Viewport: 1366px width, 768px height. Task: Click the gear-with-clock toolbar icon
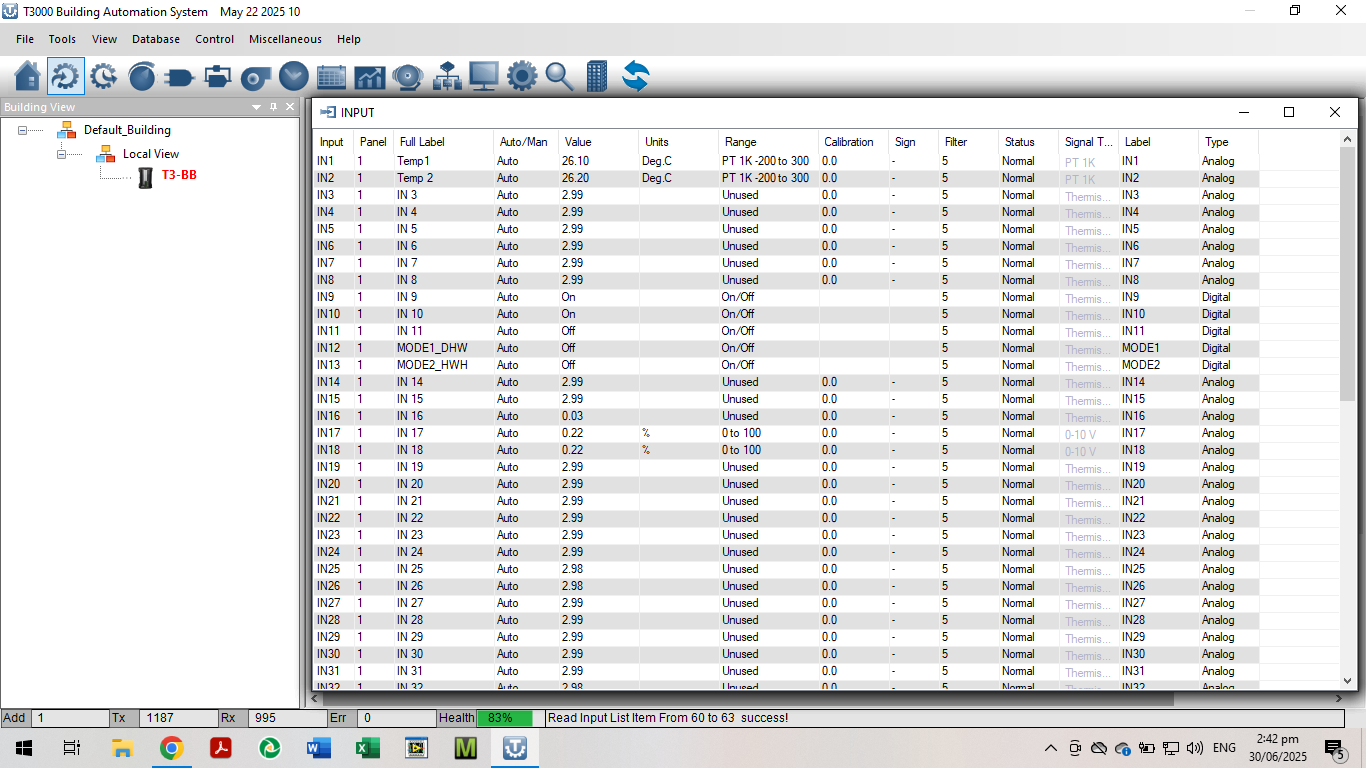[x=104, y=76]
